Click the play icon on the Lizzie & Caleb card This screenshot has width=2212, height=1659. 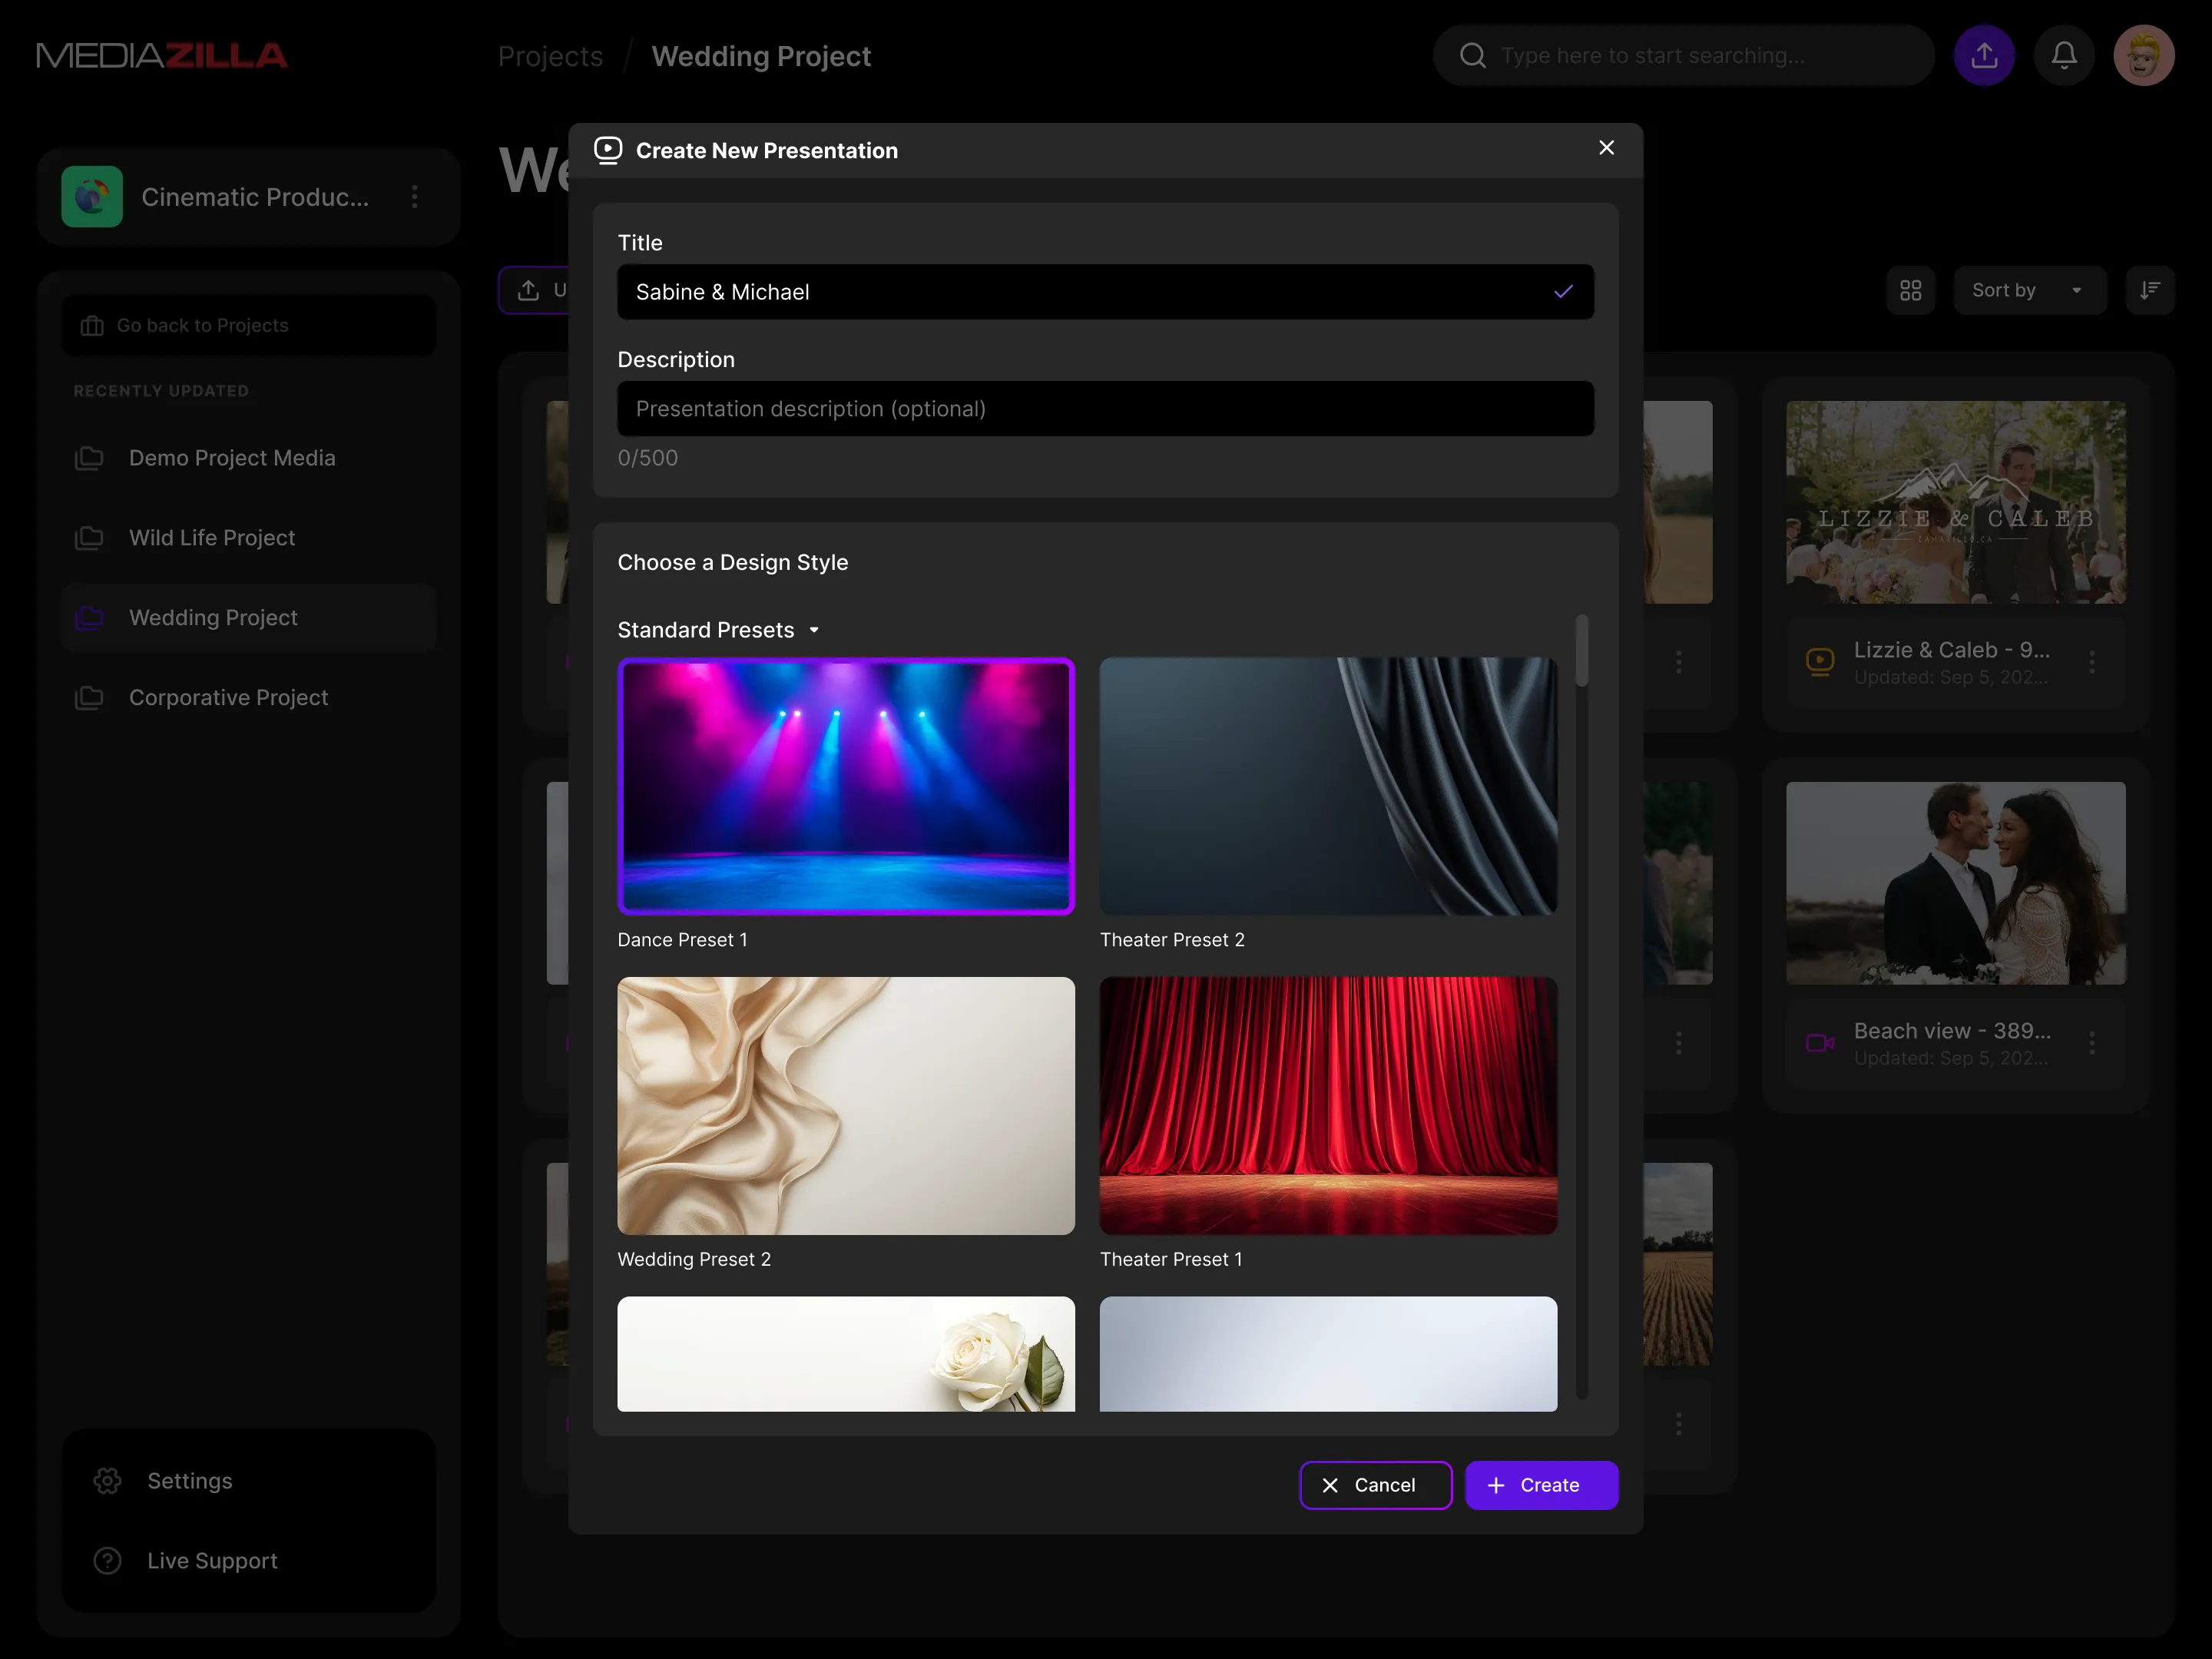pyautogui.click(x=1818, y=661)
